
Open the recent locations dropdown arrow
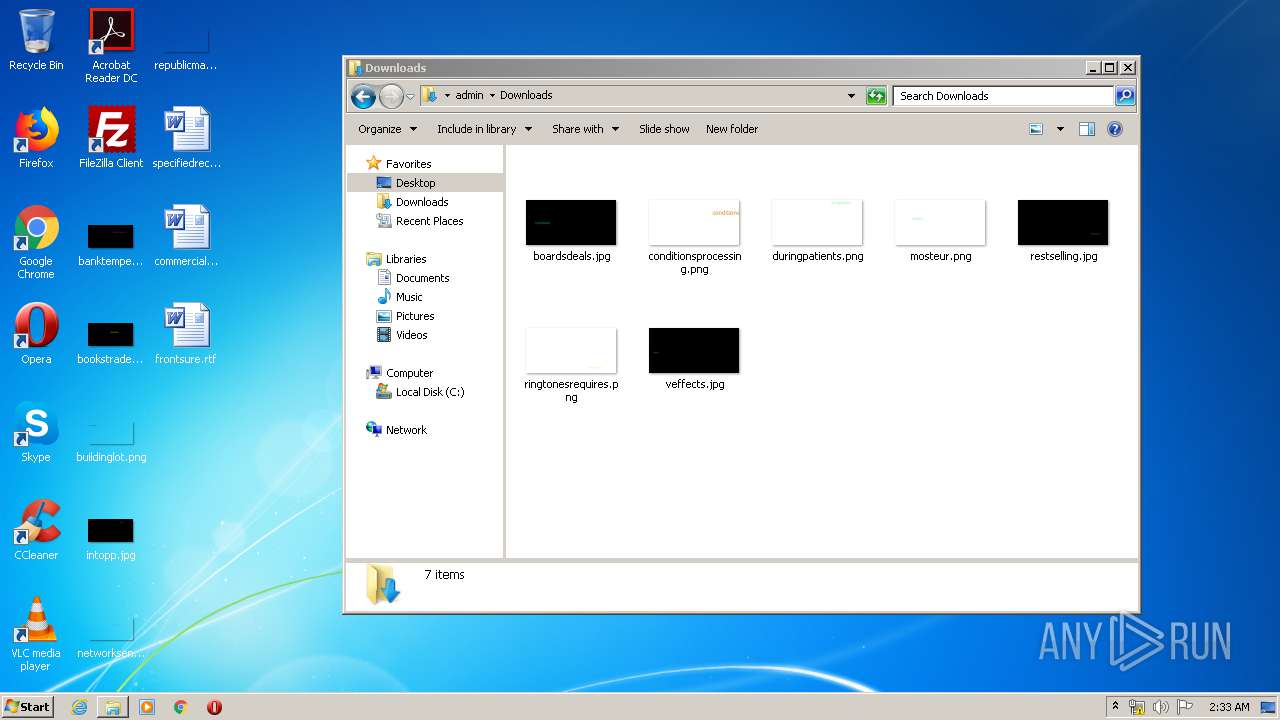pos(410,97)
